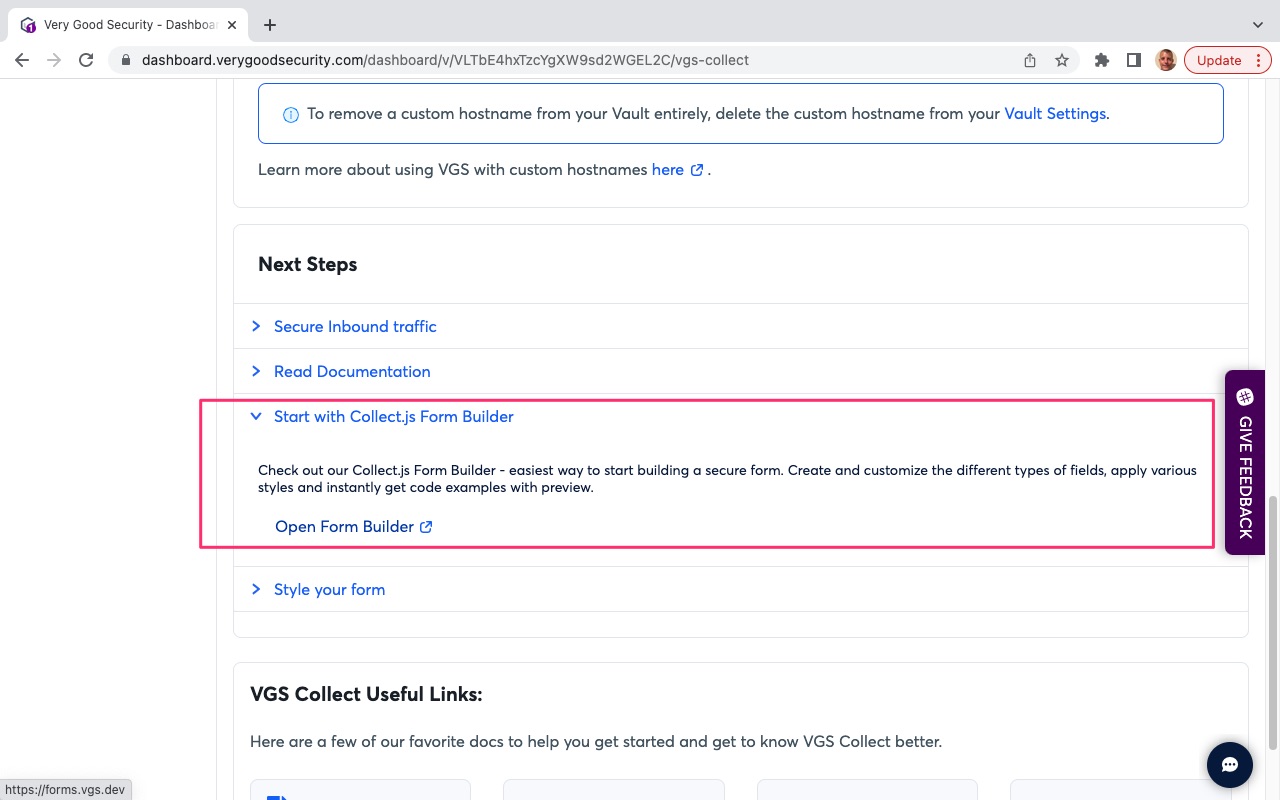Image resolution: width=1280 pixels, height=800 pixels.
Task: Bookmark this page with star icon
Action: point(1062,60)
